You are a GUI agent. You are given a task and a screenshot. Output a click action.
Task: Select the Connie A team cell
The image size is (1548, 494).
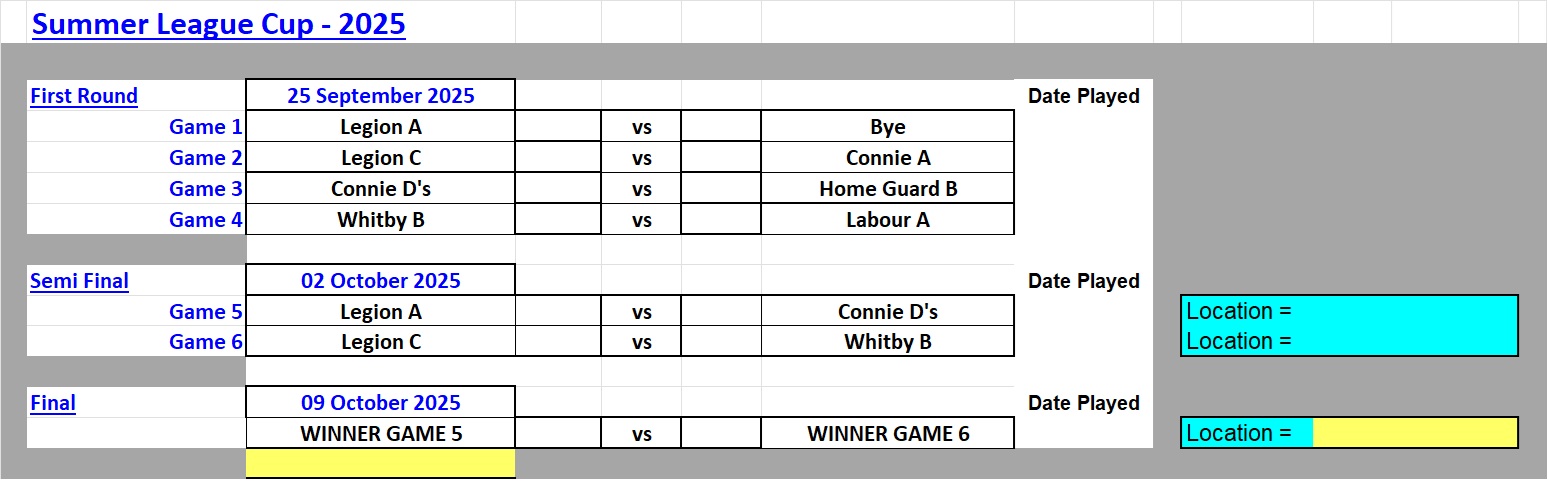[887, 158]
